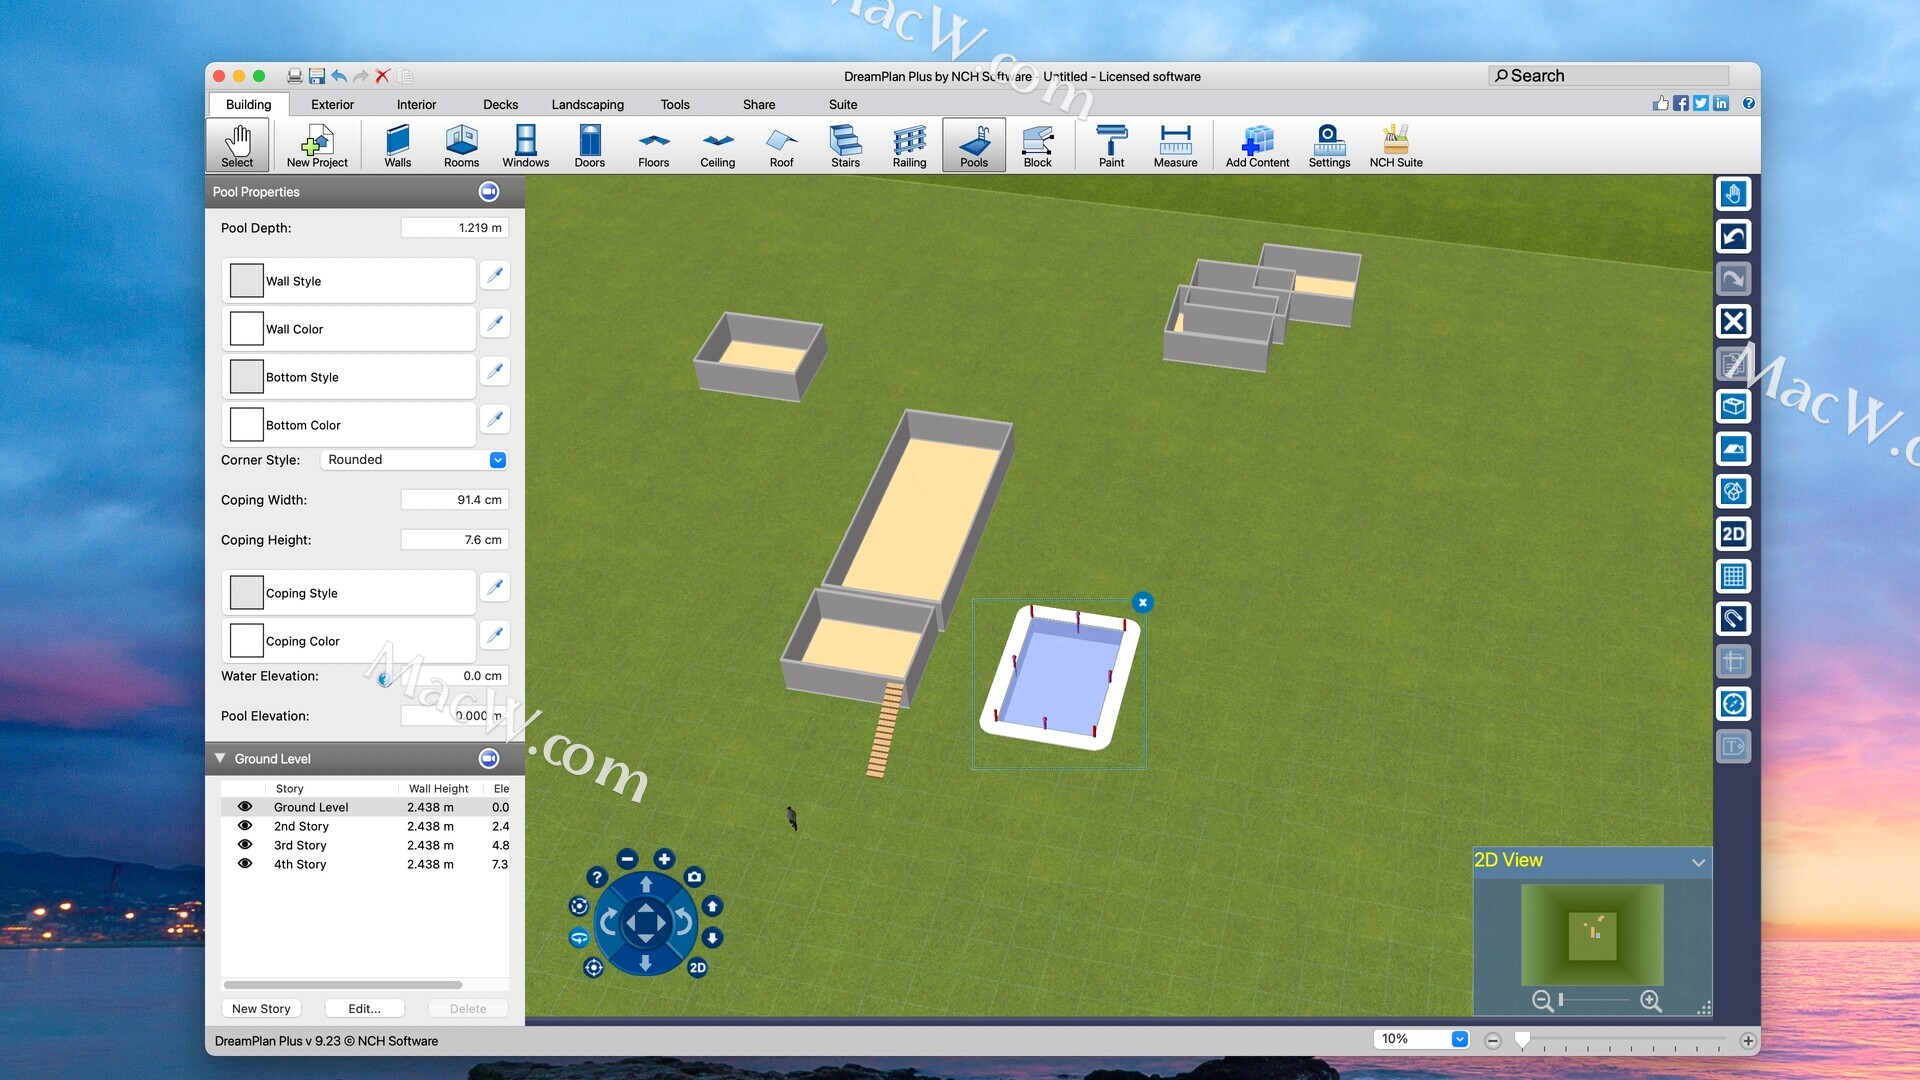
Task: Select the Walls tool
Action: point(397,146)
